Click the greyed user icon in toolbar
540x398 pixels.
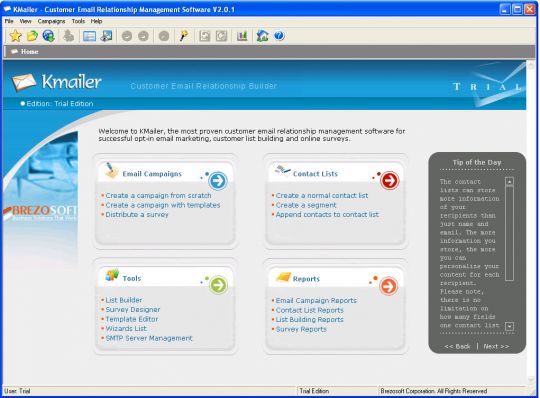[x=69, y=36]
